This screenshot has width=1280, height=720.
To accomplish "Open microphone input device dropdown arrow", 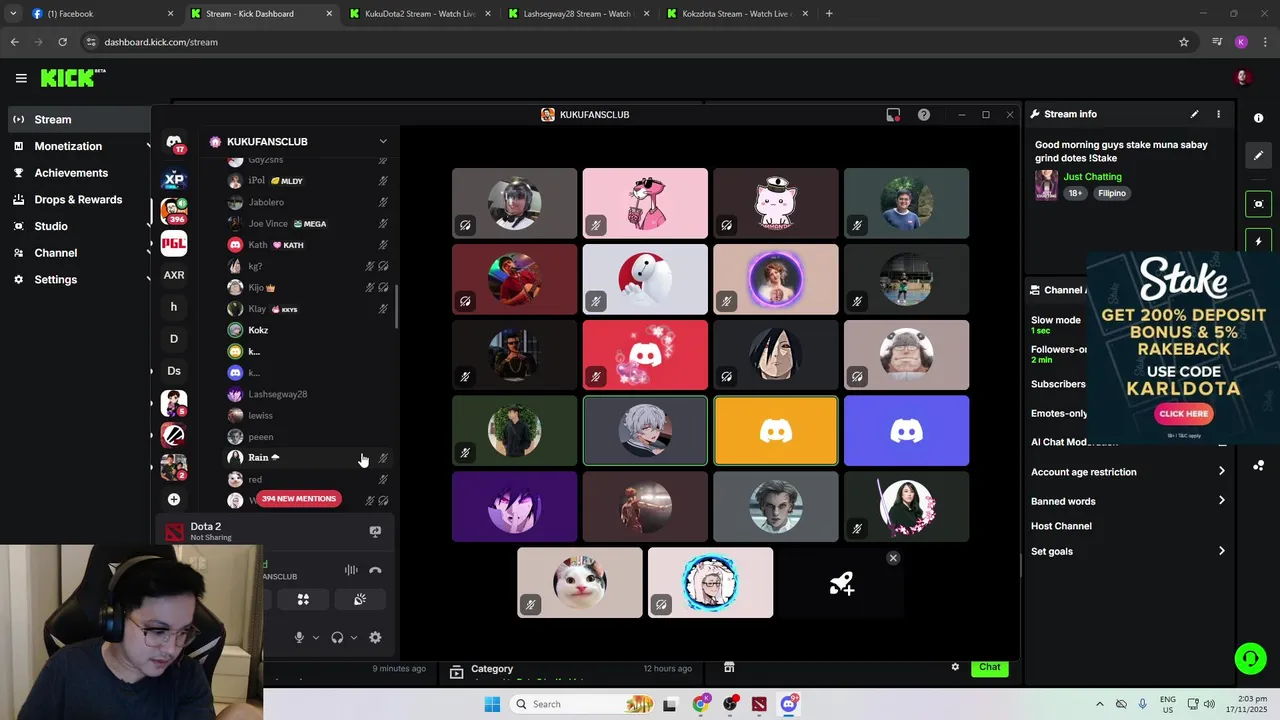I will click(x=316, y=638).
